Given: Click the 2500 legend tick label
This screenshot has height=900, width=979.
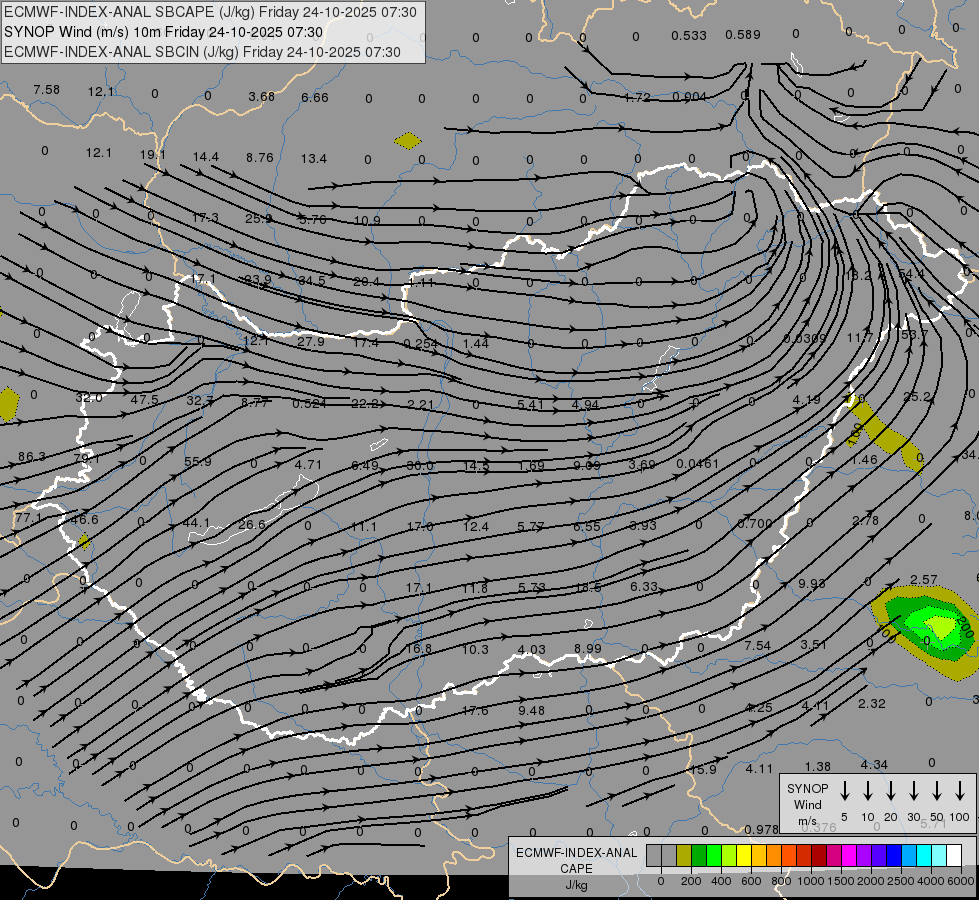Looking at the screenshot, I should [x=901, y=881].
